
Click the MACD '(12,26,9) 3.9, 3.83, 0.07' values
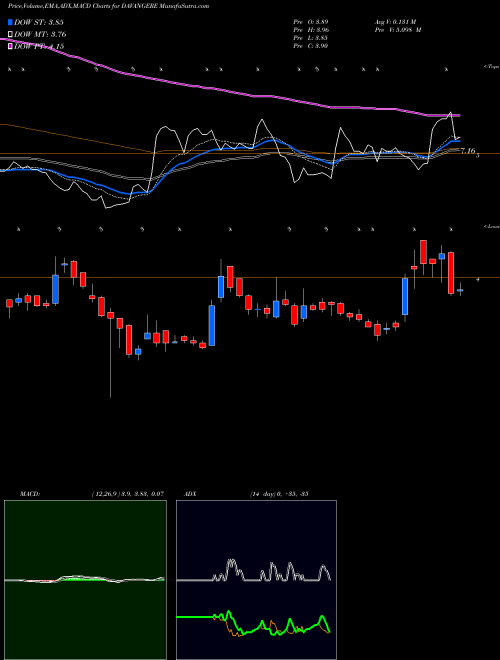127,494
